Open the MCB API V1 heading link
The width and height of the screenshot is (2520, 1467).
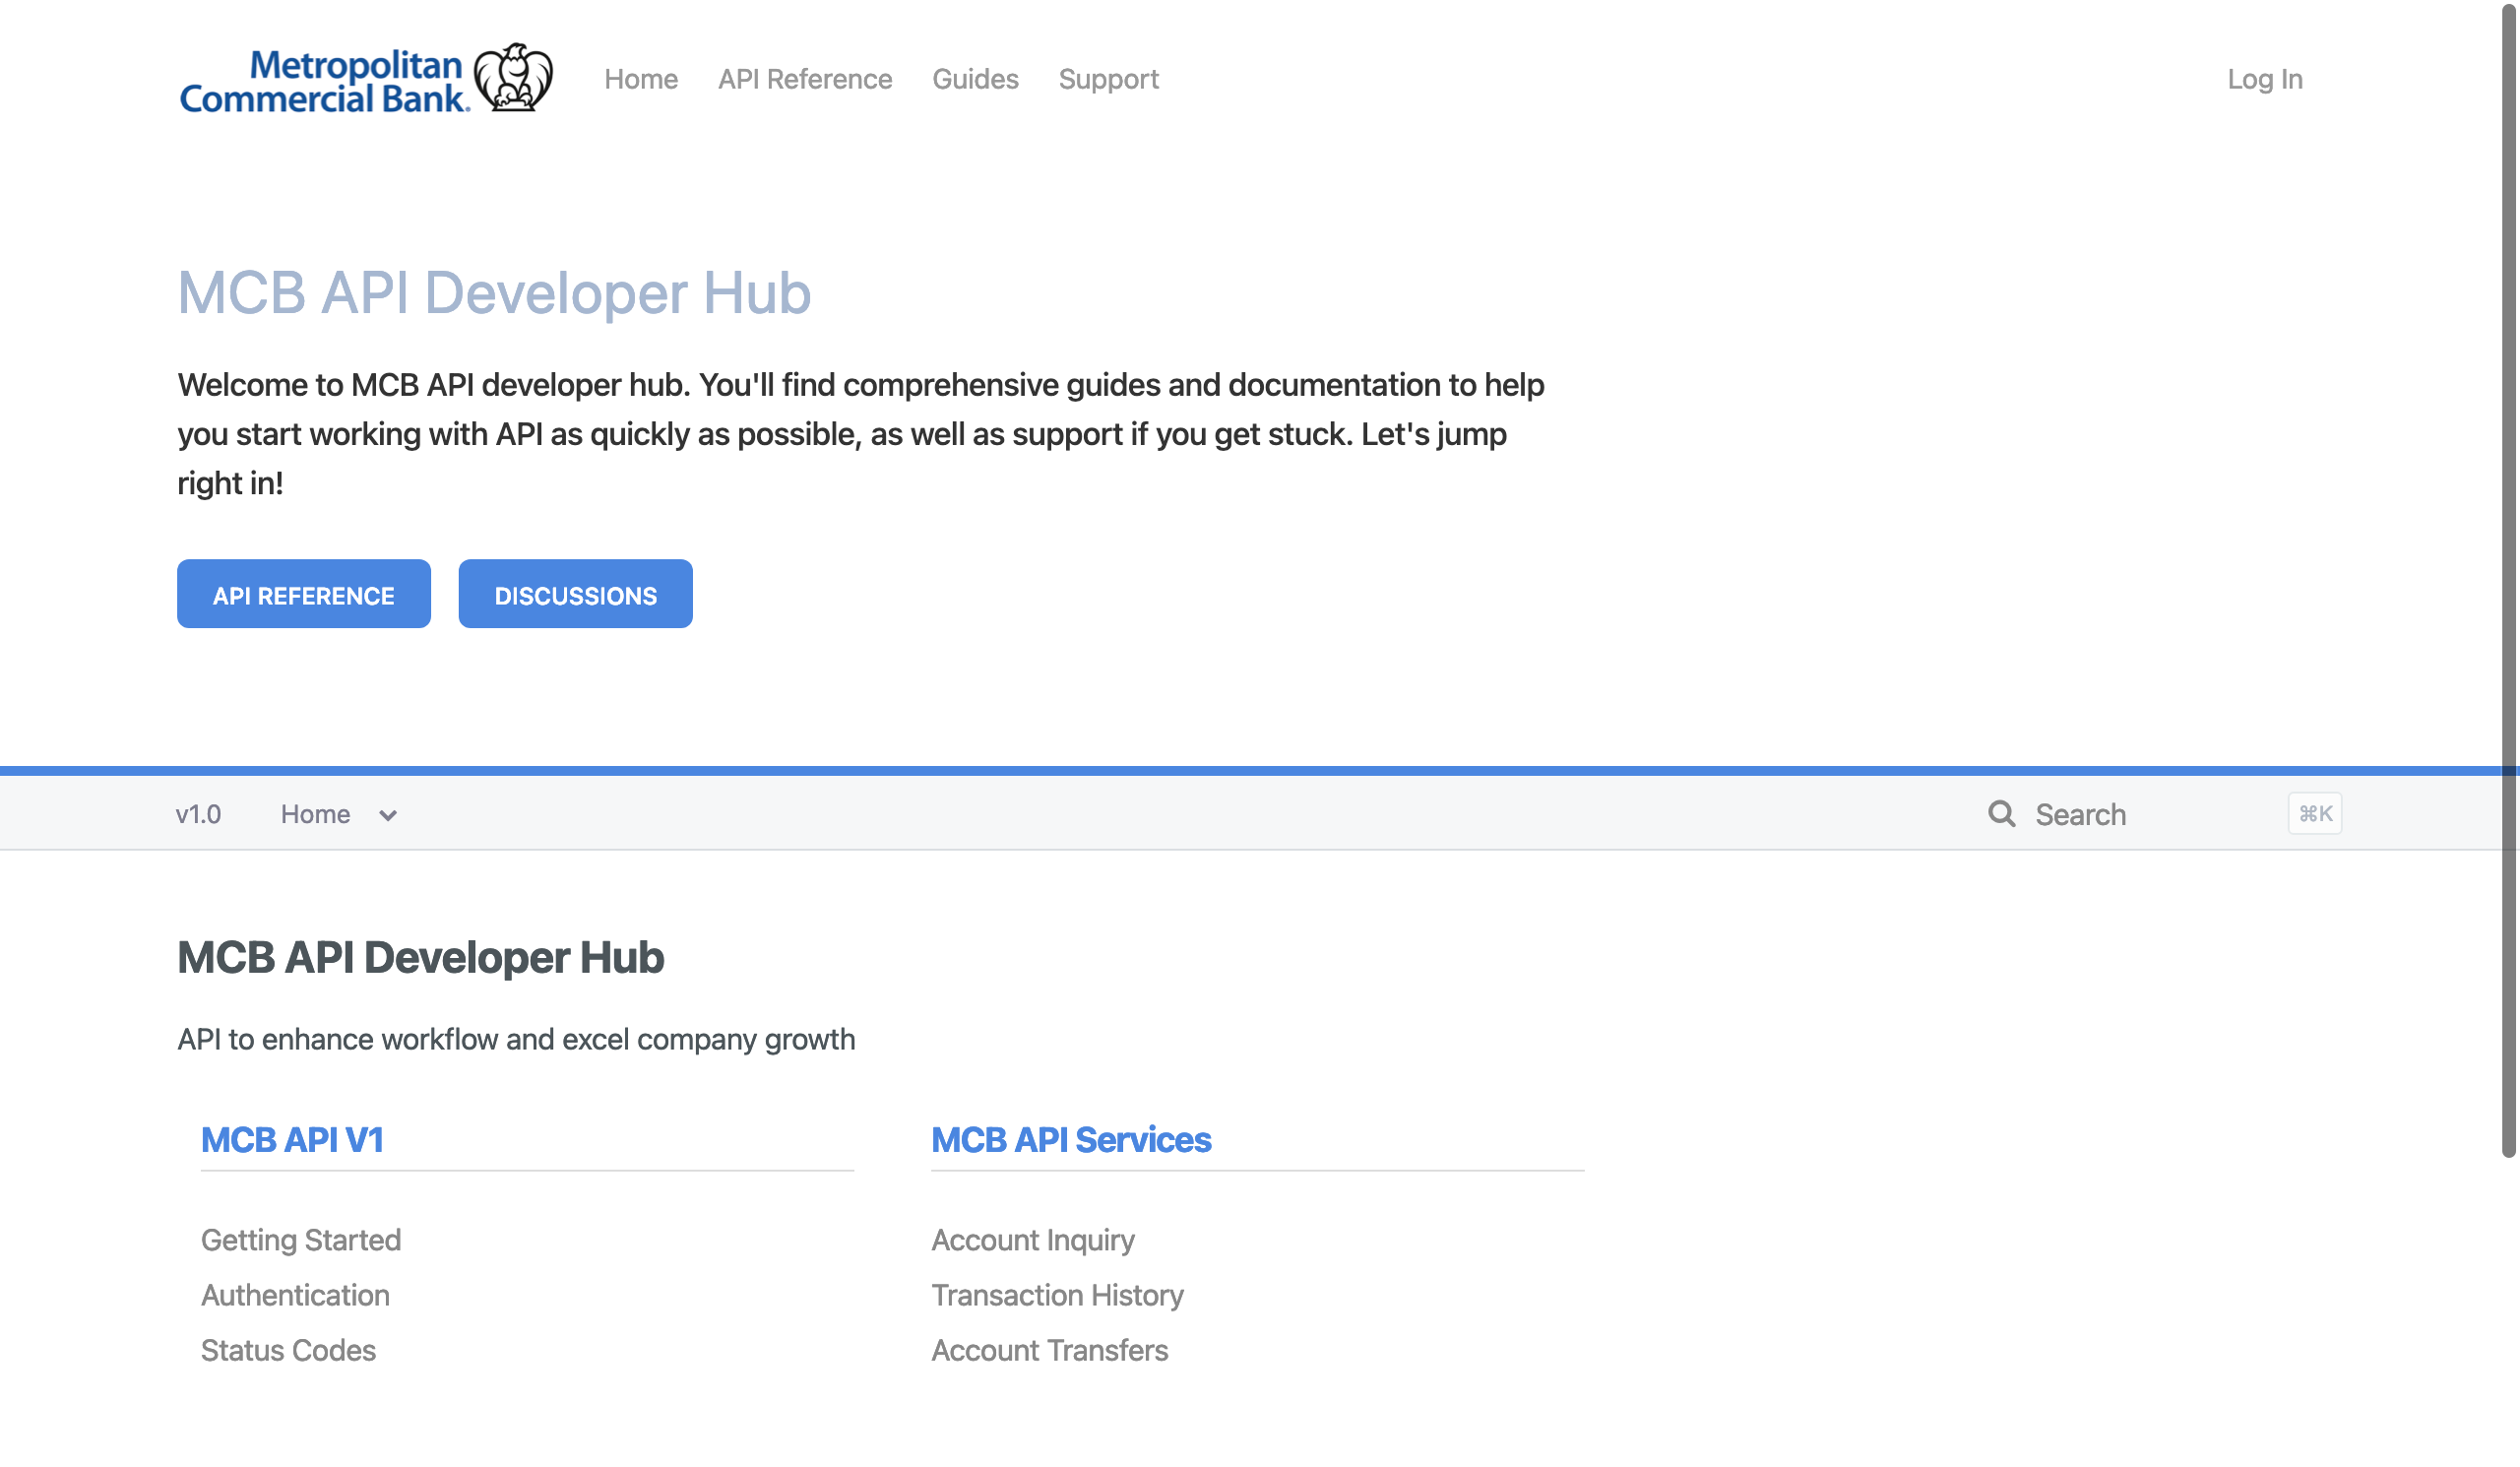click(x=292, y=1140)
